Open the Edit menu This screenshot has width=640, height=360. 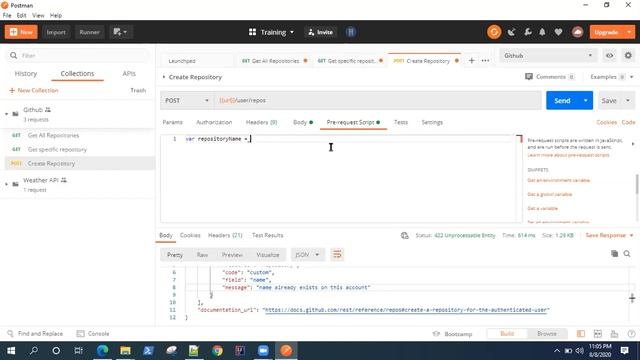pyautogui.click(x=22, y=16)
